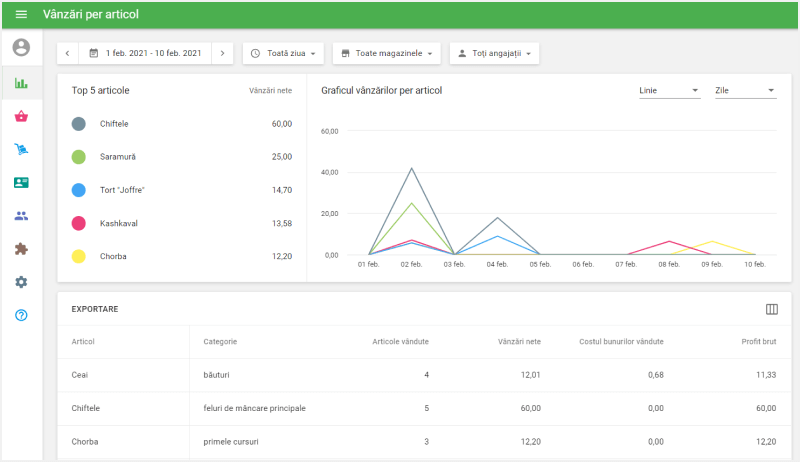Screen dimensions: 800x462
Task: Click the Ceai row in the table
Action: point(424,375)
